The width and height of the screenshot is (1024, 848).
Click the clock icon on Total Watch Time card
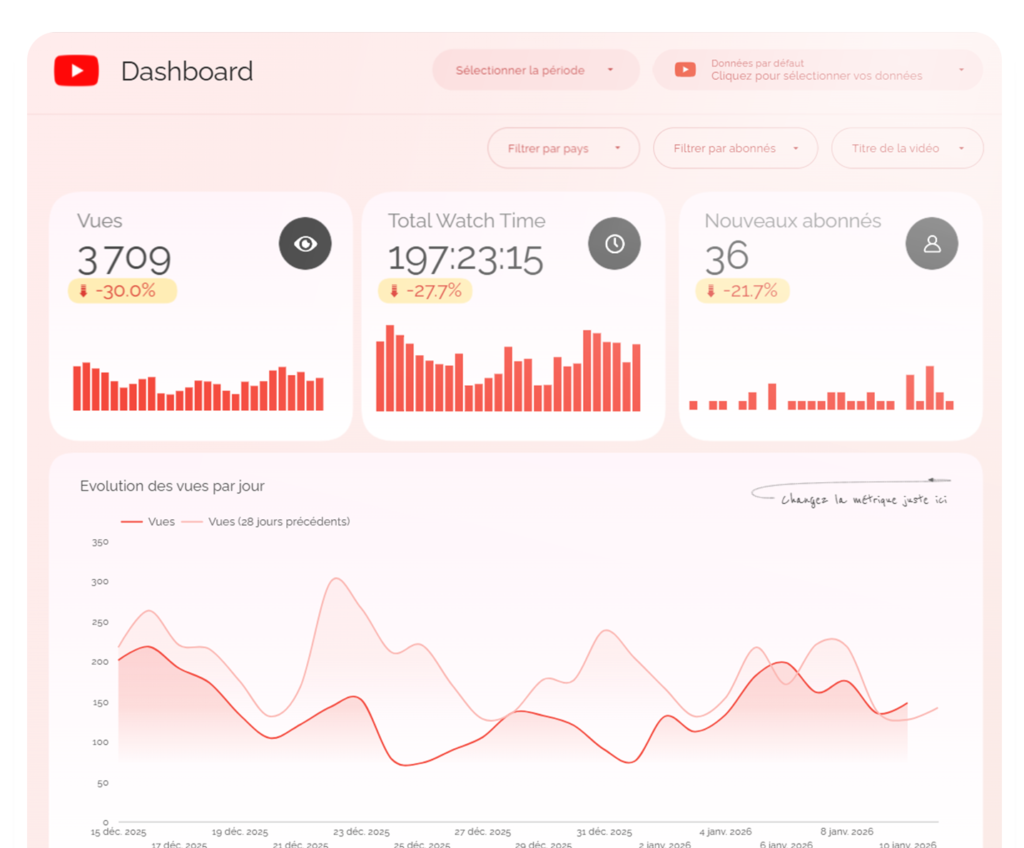coord(614,242)
